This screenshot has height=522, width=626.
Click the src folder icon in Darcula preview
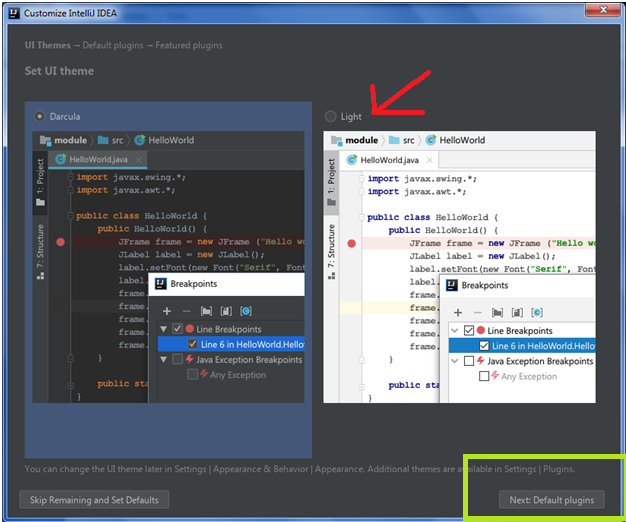tap(102, 141)
